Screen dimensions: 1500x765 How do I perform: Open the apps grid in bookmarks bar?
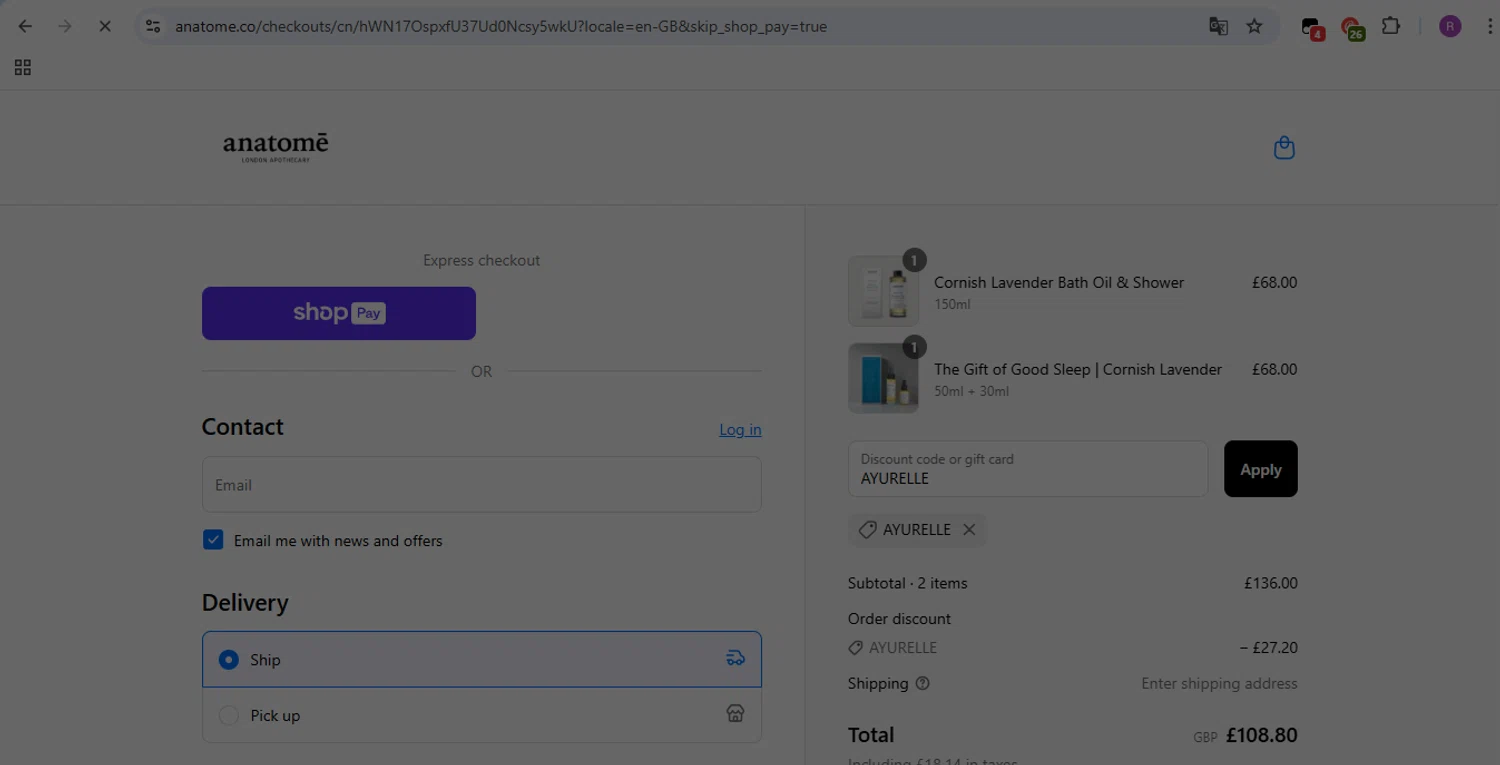coord(23,67)
